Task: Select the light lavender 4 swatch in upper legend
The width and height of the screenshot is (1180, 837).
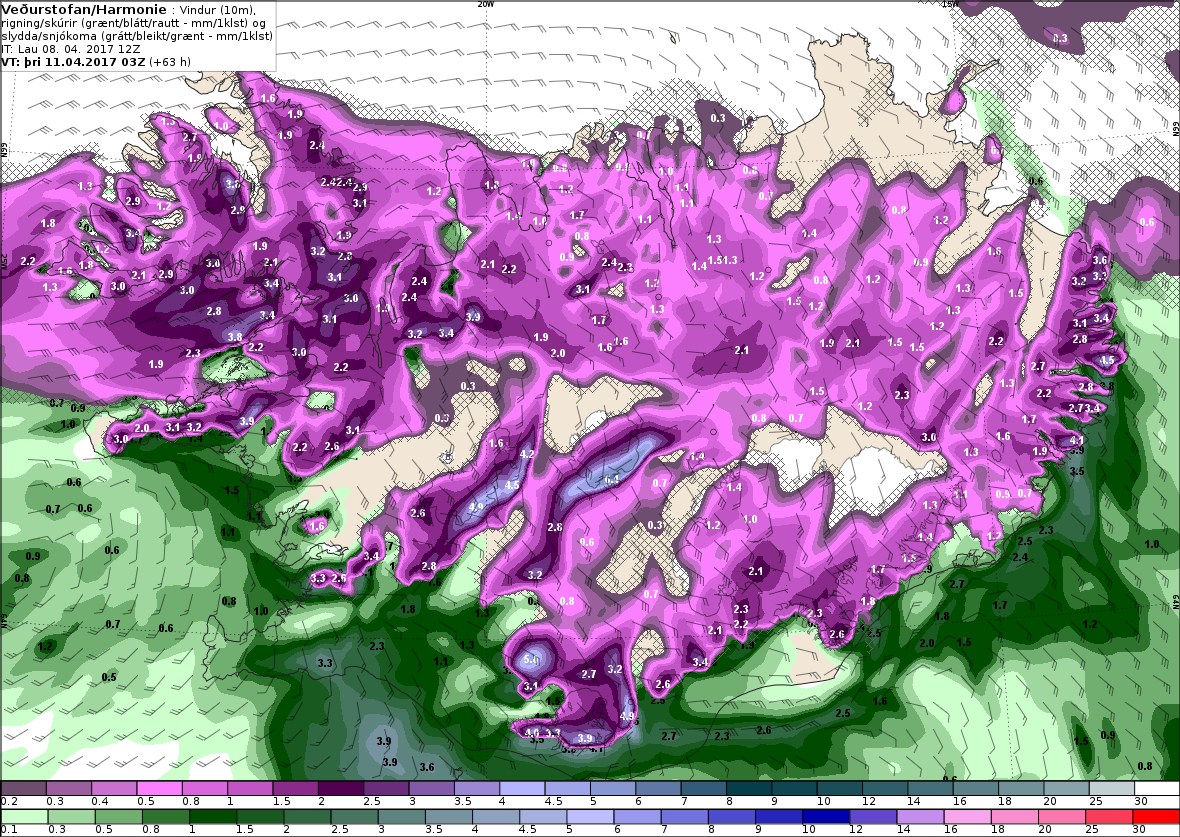Action: [x=521, y=788]
